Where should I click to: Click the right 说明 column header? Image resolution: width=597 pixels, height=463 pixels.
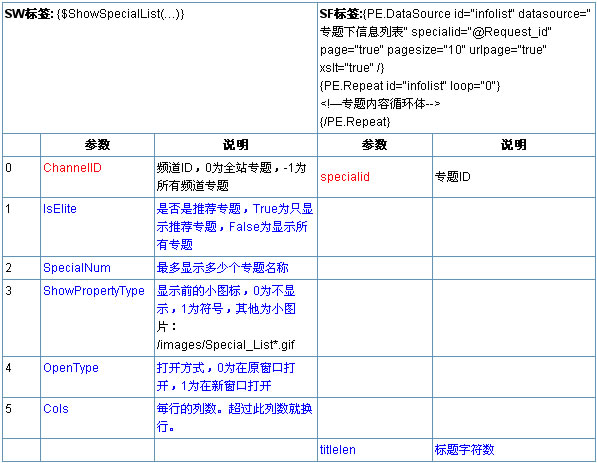point(514,145)
